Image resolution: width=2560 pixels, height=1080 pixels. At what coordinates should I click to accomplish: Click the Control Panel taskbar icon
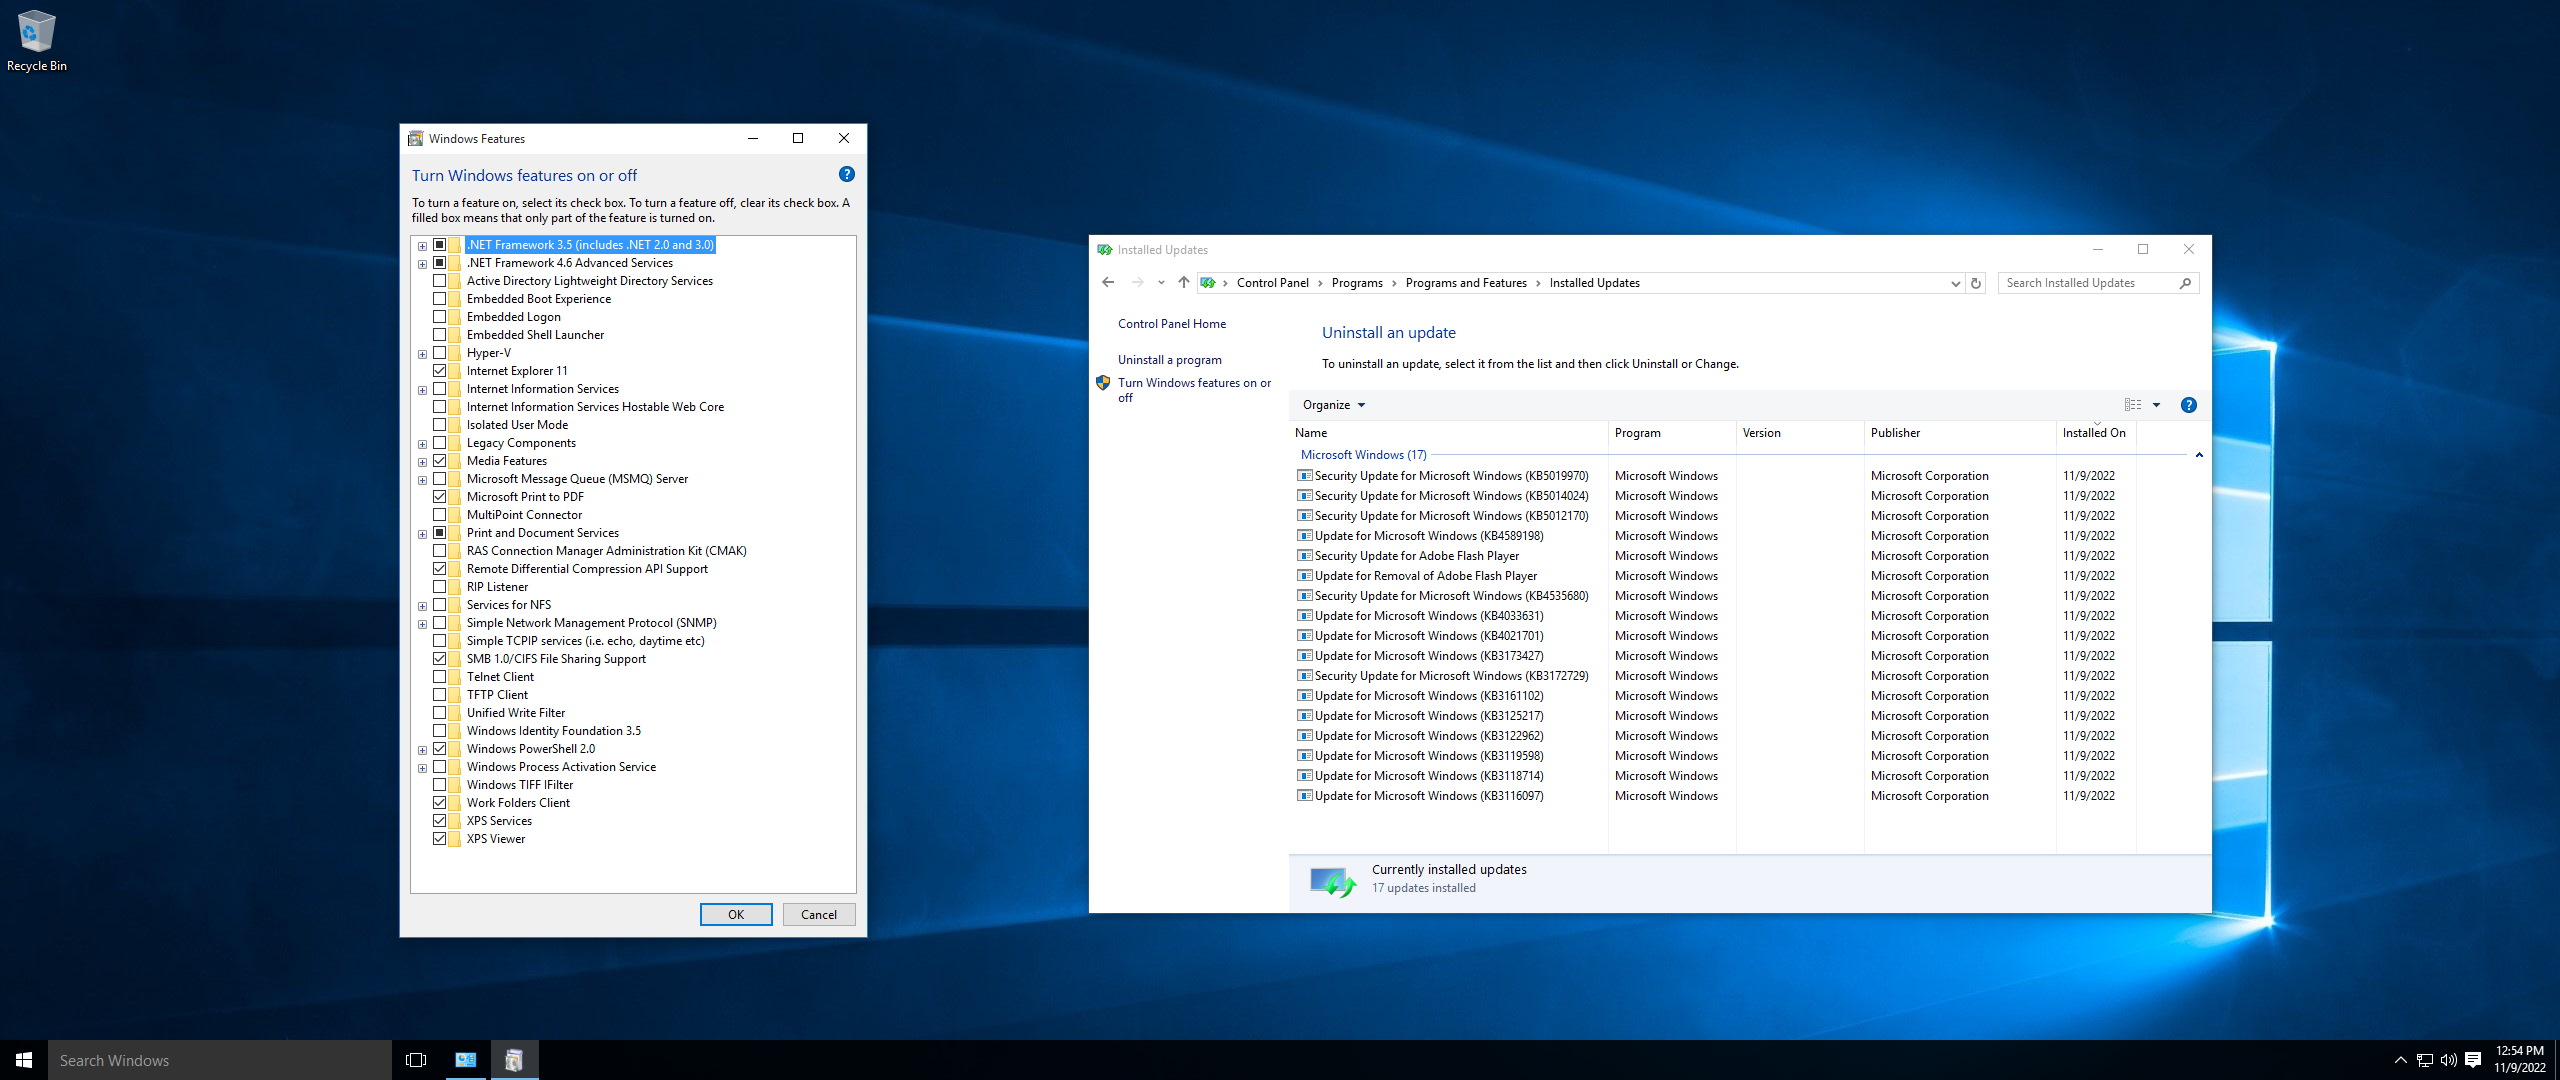466,1060
